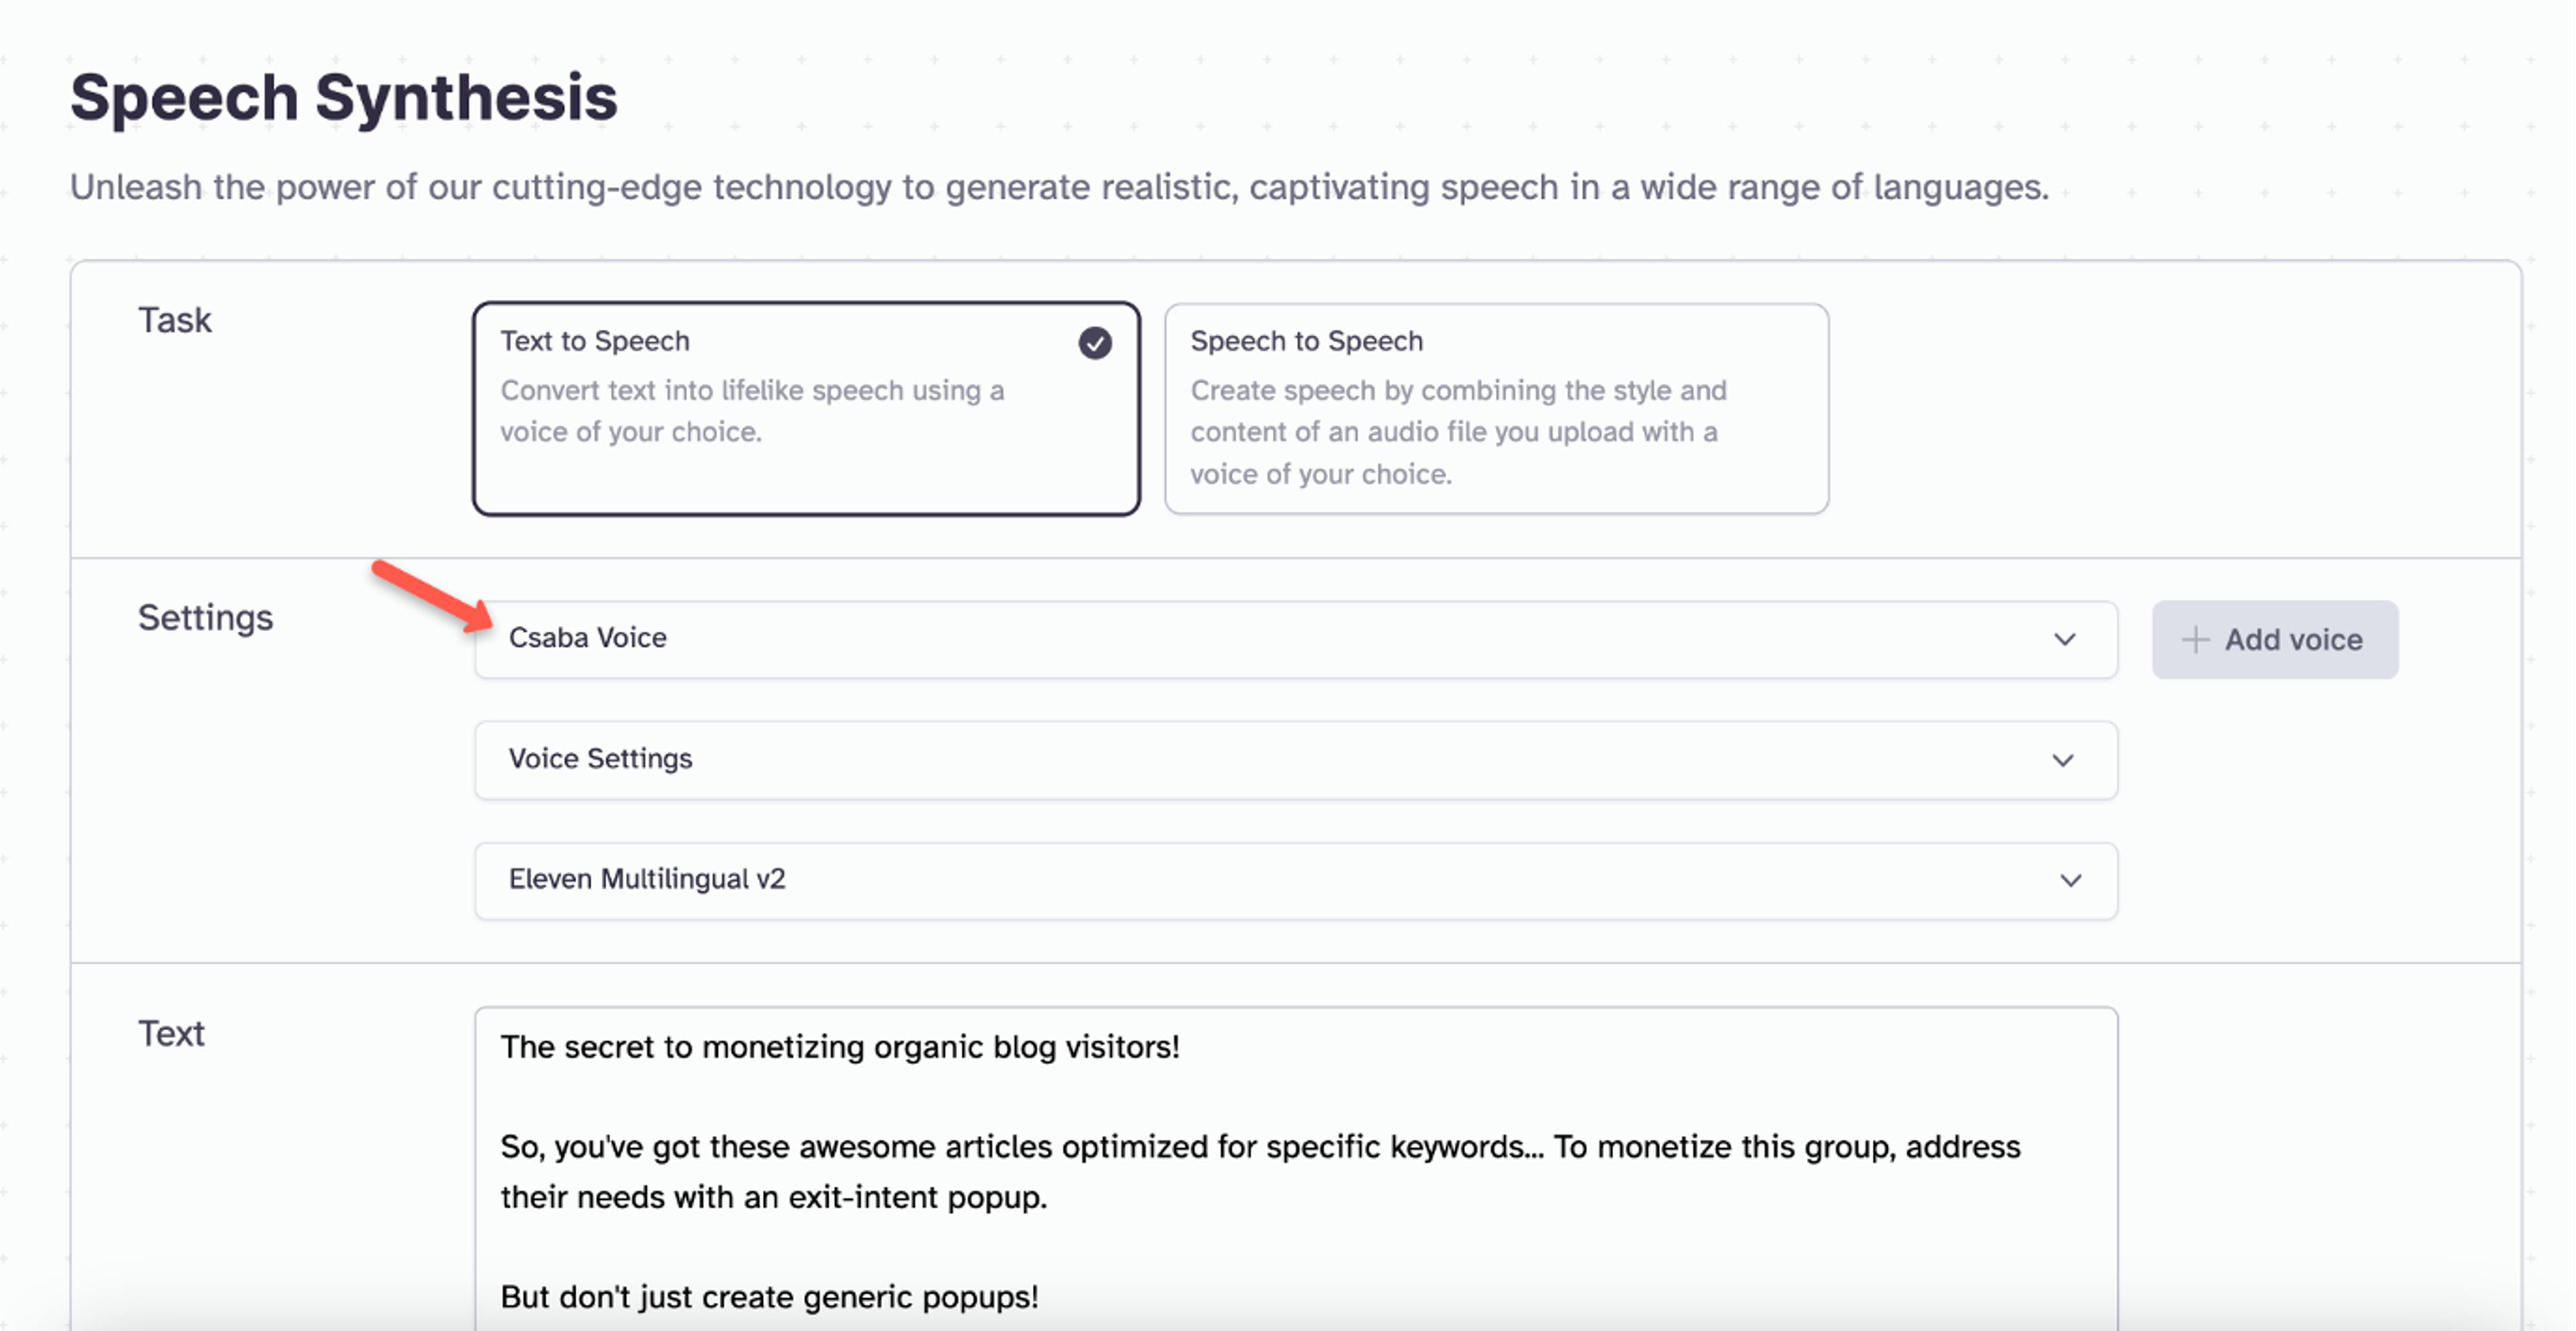Click the checkmark icon on Text to Speech card
This screenshot has height=1331, width=2576.
click(1096, 343)
